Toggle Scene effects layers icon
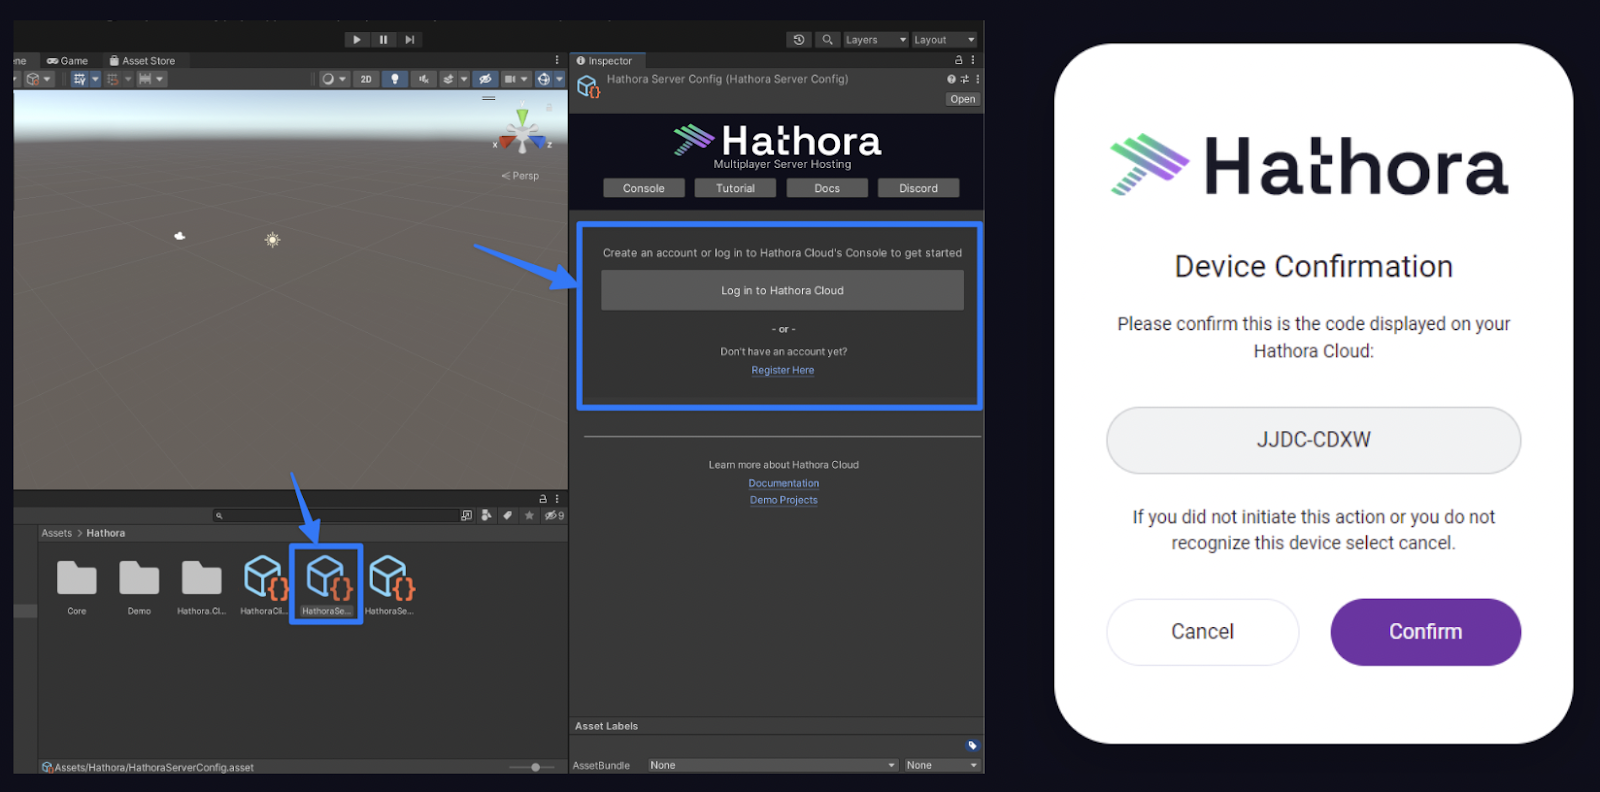The height and width of the screenshot is (792, 1600). 449,79
